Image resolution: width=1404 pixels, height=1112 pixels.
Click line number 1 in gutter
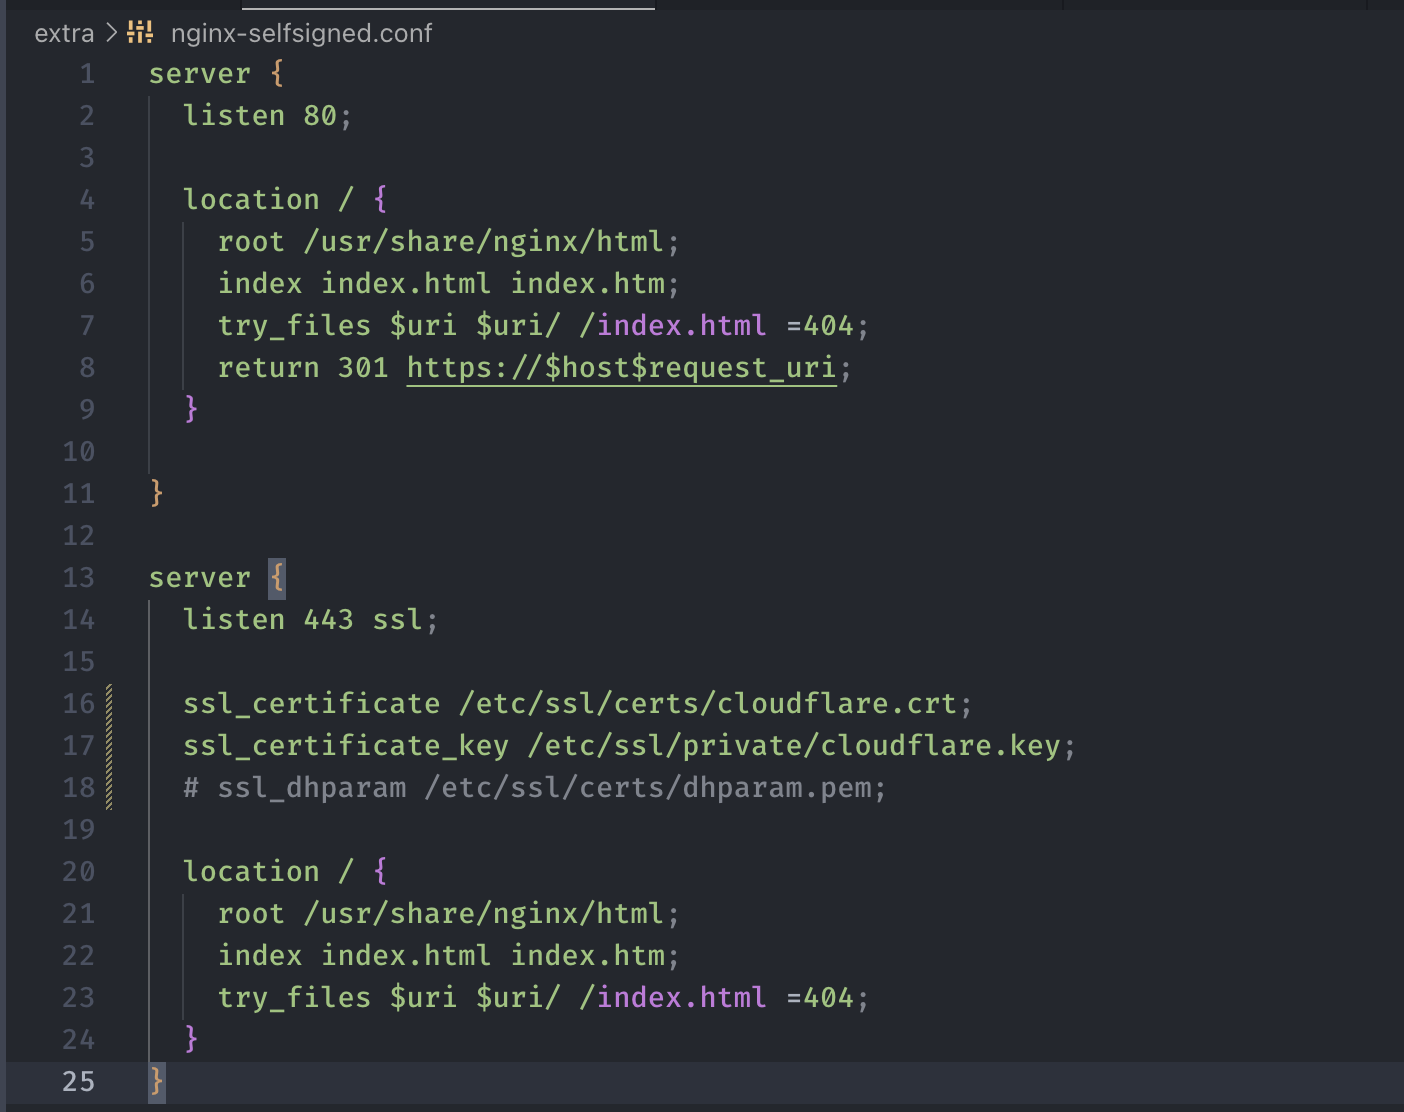[87, 74]
